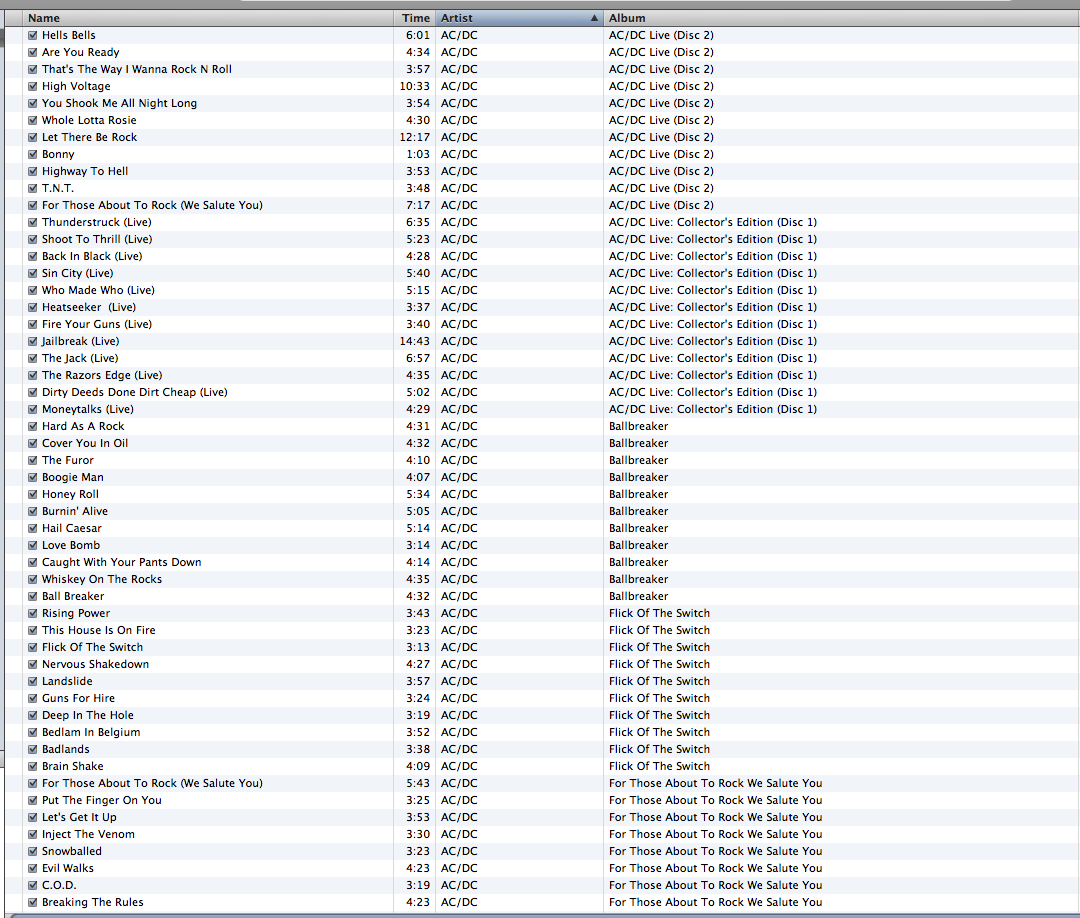Select Sin City (Live) track
Image resolution: width=1080 pixels, height=918 pixels.
(77, 273)
